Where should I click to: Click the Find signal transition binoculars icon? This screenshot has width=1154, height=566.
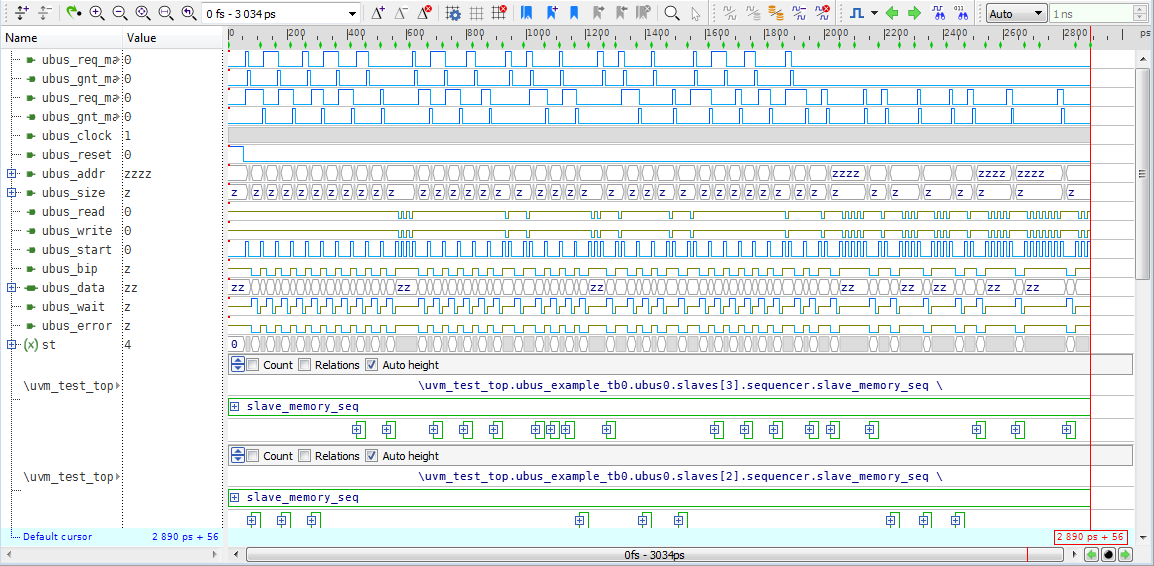[938, 13]
